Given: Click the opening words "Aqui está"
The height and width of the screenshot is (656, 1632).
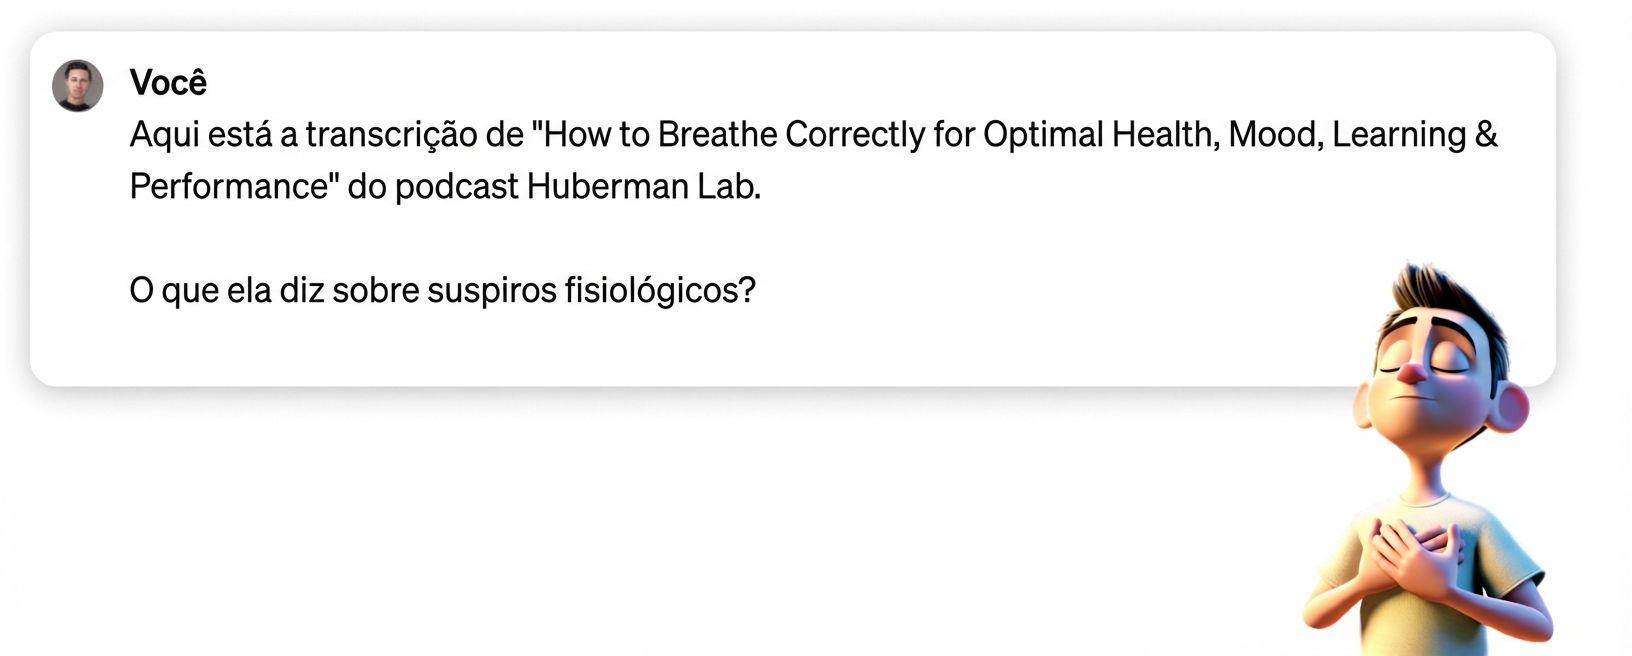Looking at the screenshot, I should click(x=200, y=135).
